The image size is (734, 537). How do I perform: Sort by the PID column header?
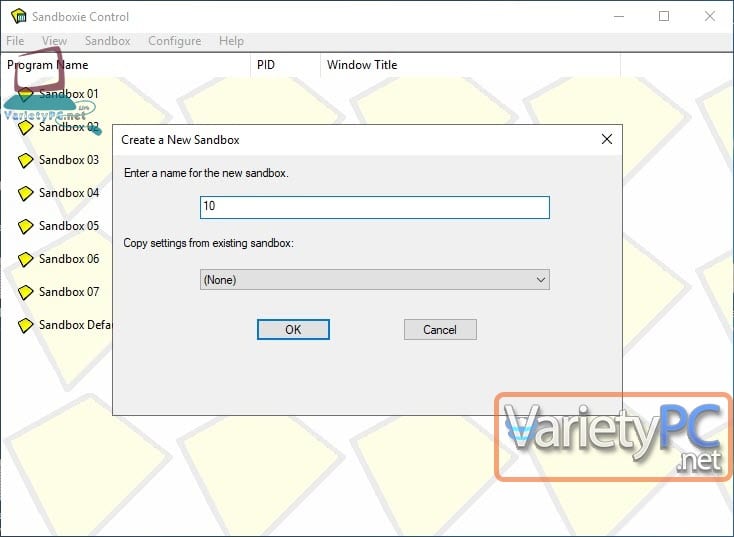(286, 65)
